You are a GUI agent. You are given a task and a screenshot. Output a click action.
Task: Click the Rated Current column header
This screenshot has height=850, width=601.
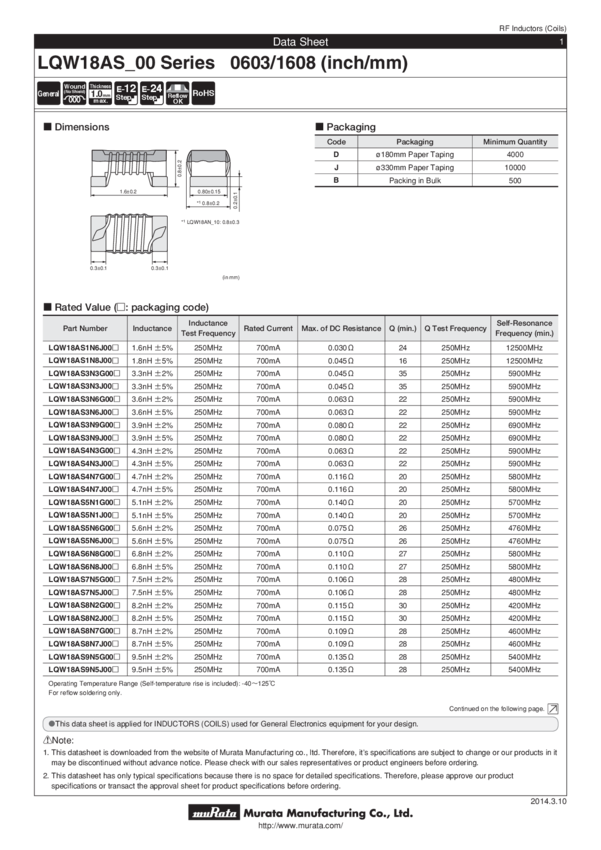268,328
